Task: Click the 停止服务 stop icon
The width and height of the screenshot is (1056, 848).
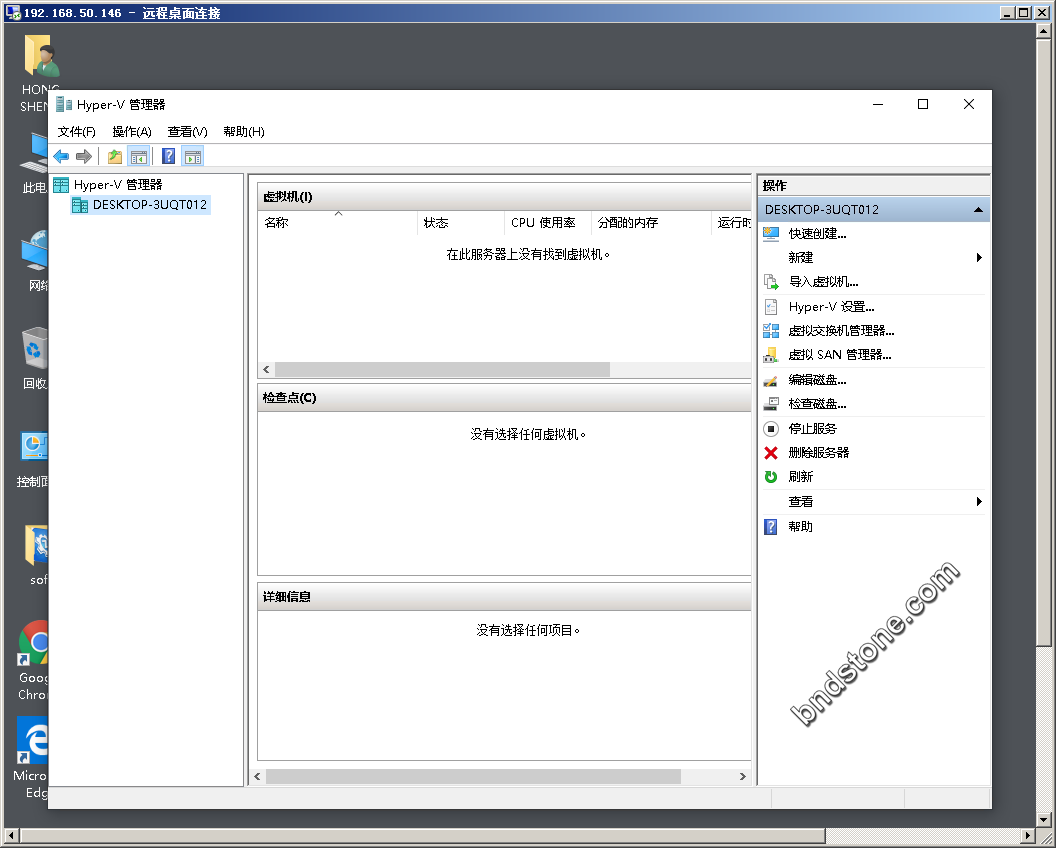Action: [771, 428]
